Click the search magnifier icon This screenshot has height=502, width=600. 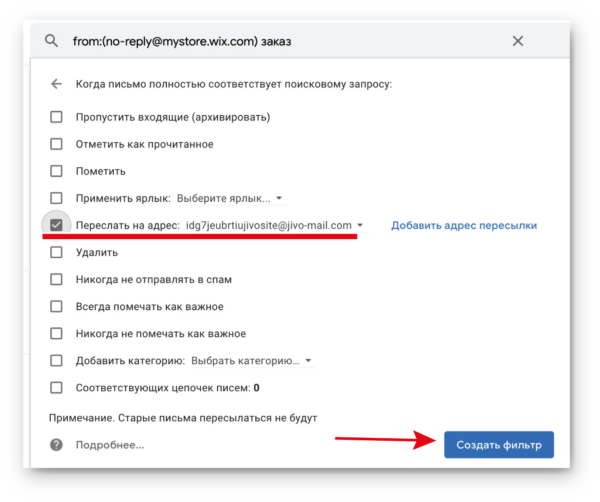click(52, 41)
